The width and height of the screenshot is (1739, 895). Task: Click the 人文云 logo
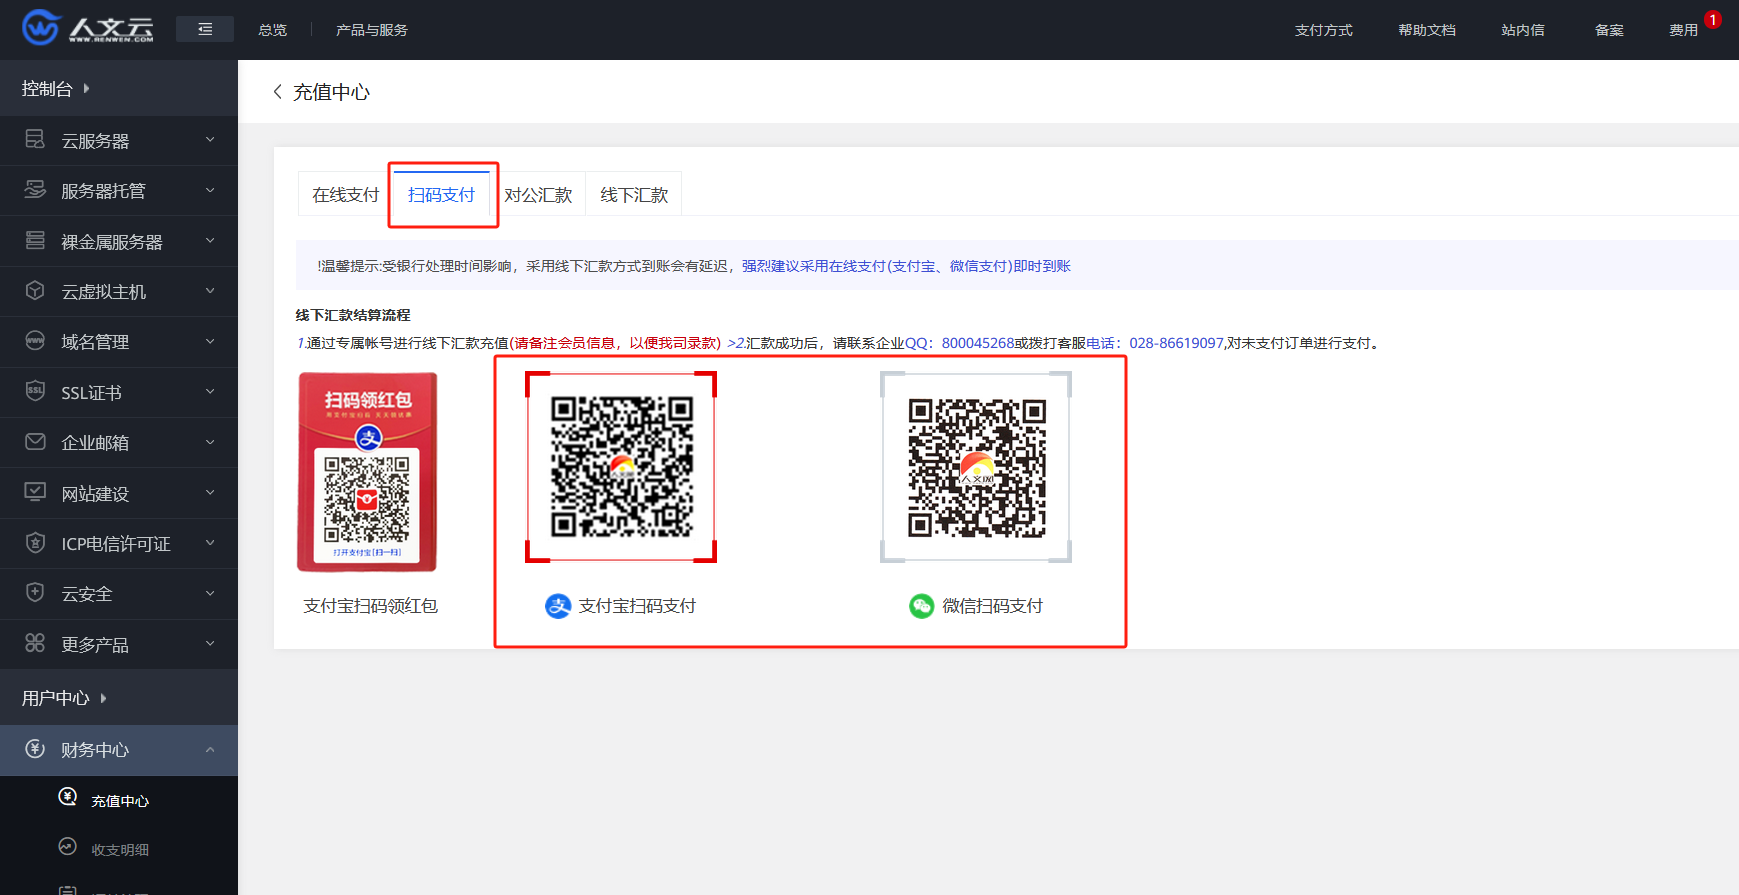tap(88, 28)
